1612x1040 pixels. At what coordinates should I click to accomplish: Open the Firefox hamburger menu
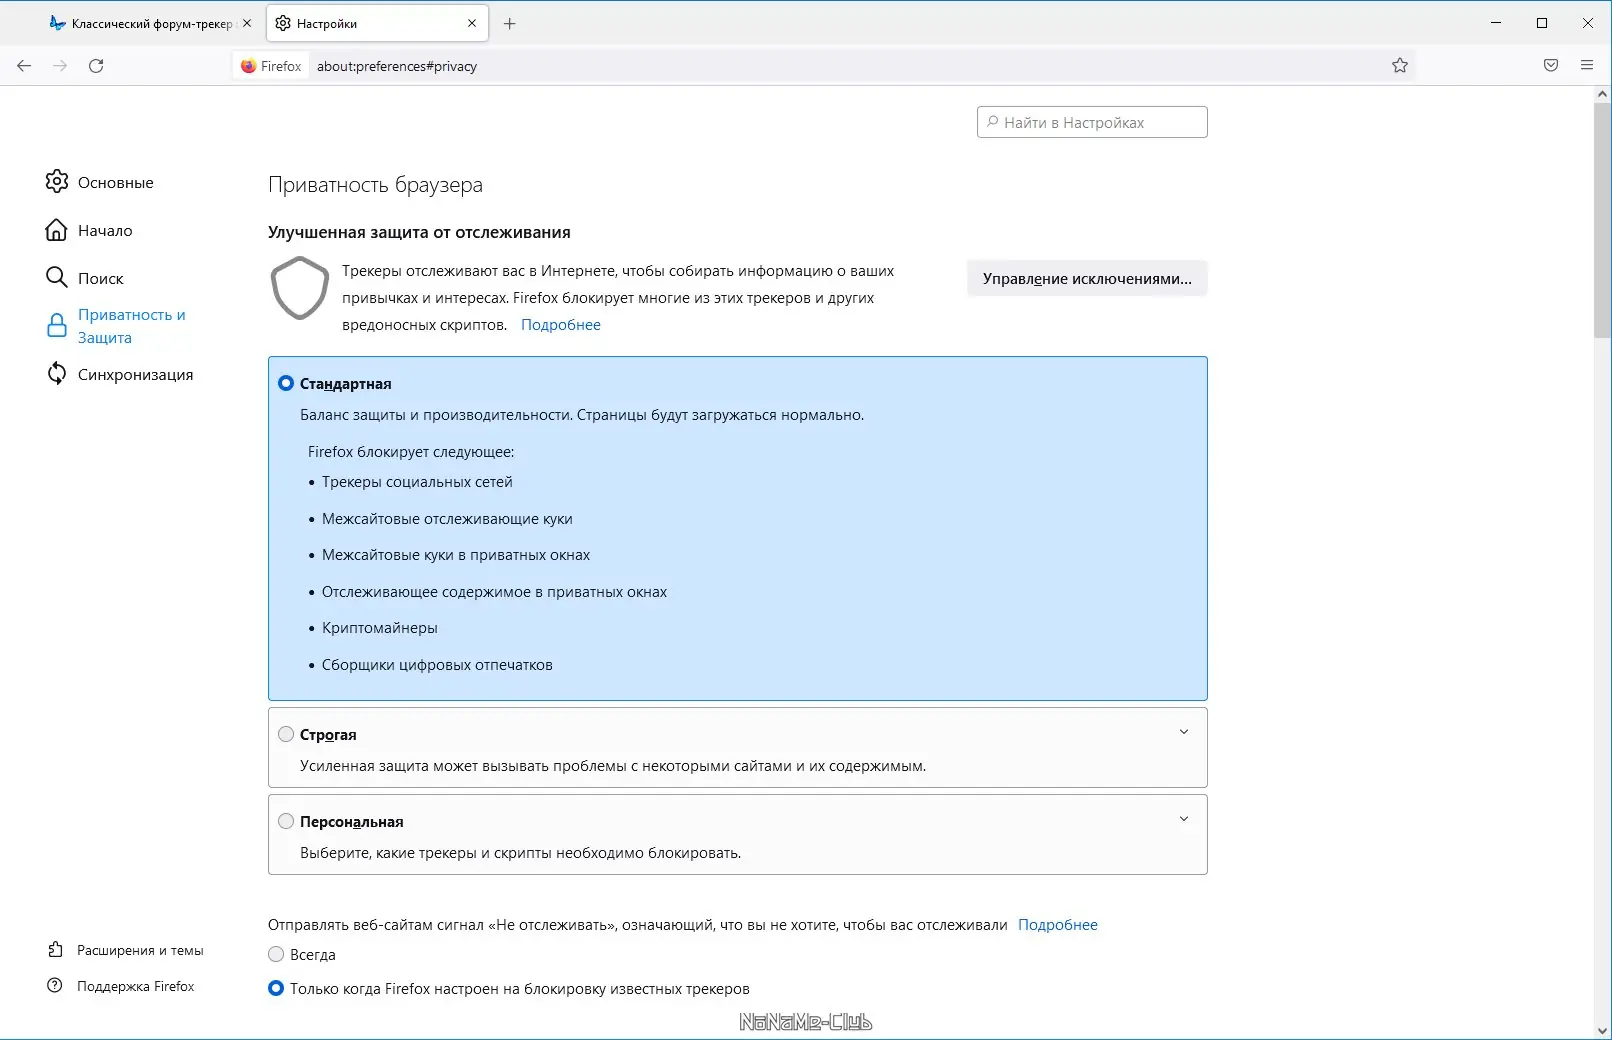1586,65
